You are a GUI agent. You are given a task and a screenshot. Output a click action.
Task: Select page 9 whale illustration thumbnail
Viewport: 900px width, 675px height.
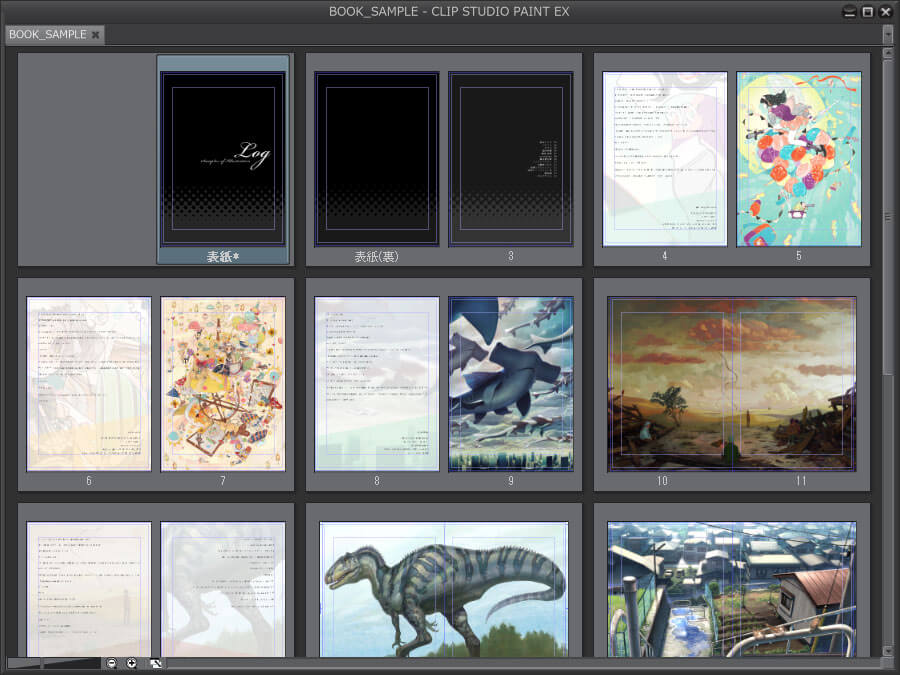click(510, 383)
